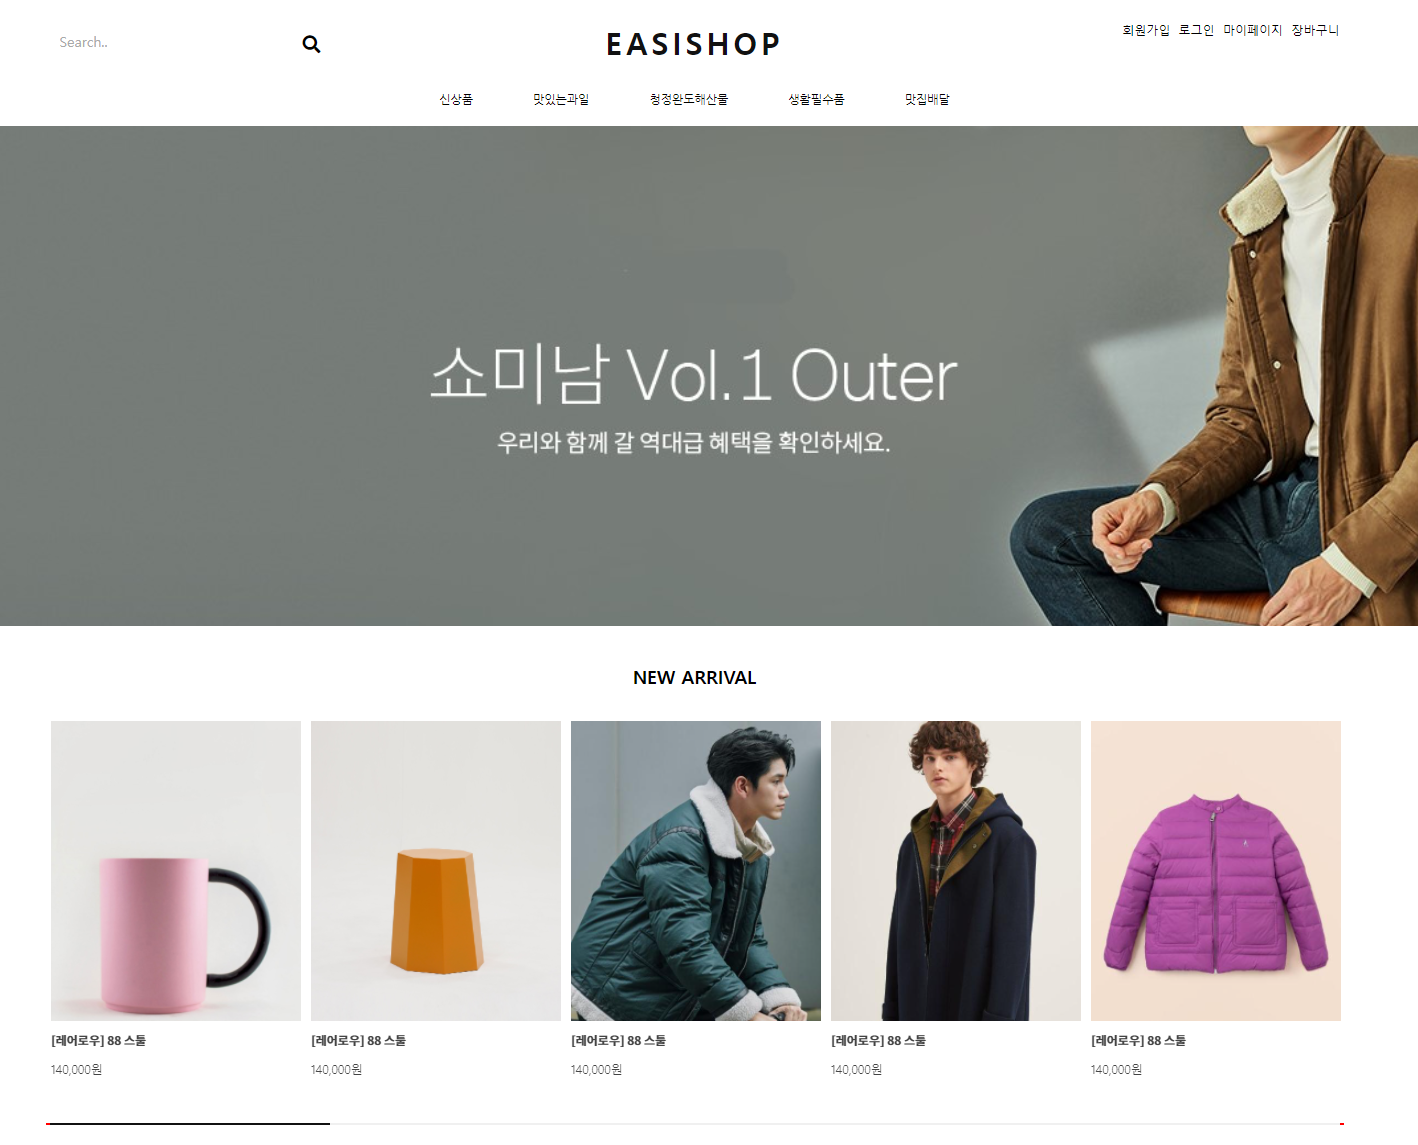Open the orange stool product thumbnail
The height and width of the screenshot is (1145, 1418).
pos(436,871)
